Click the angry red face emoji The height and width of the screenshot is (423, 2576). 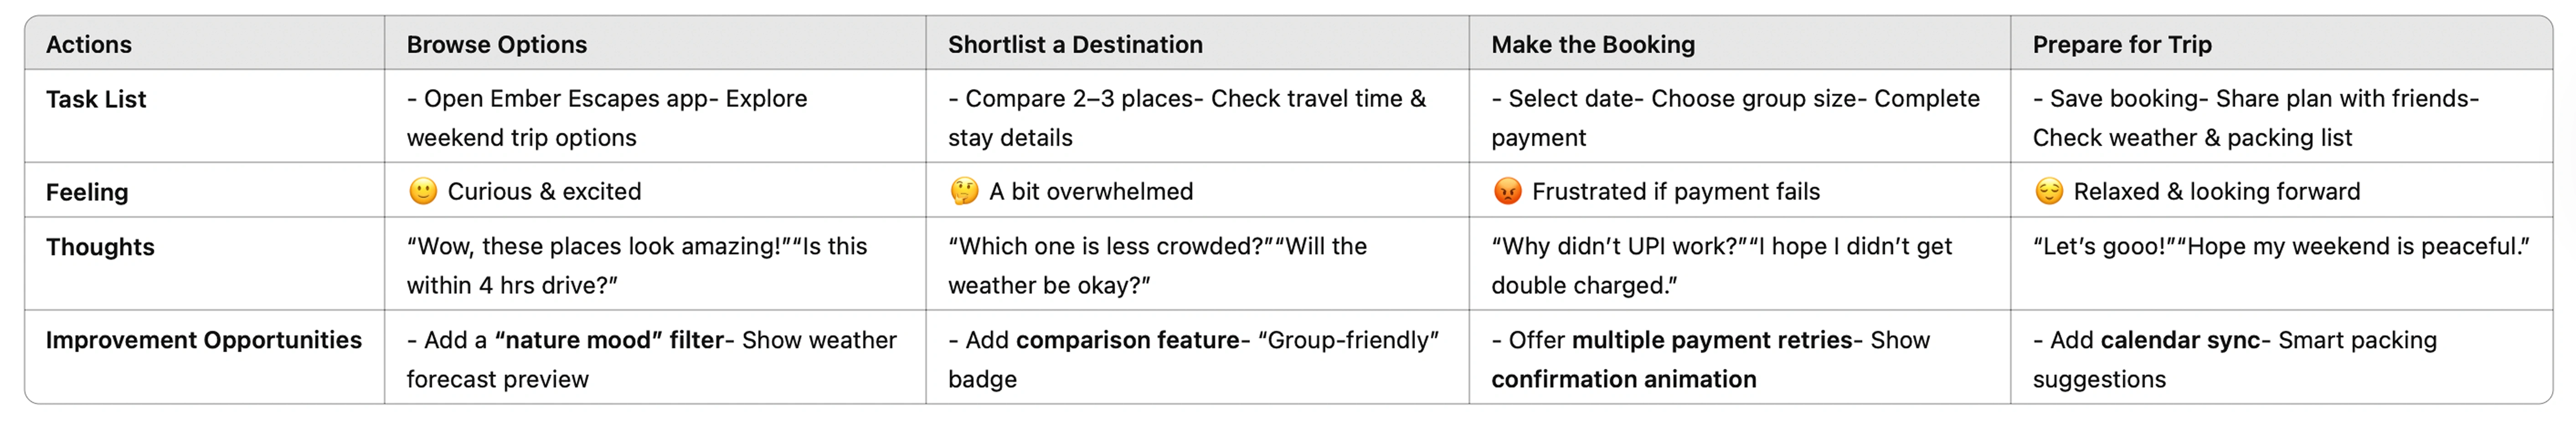(1507, 191)
